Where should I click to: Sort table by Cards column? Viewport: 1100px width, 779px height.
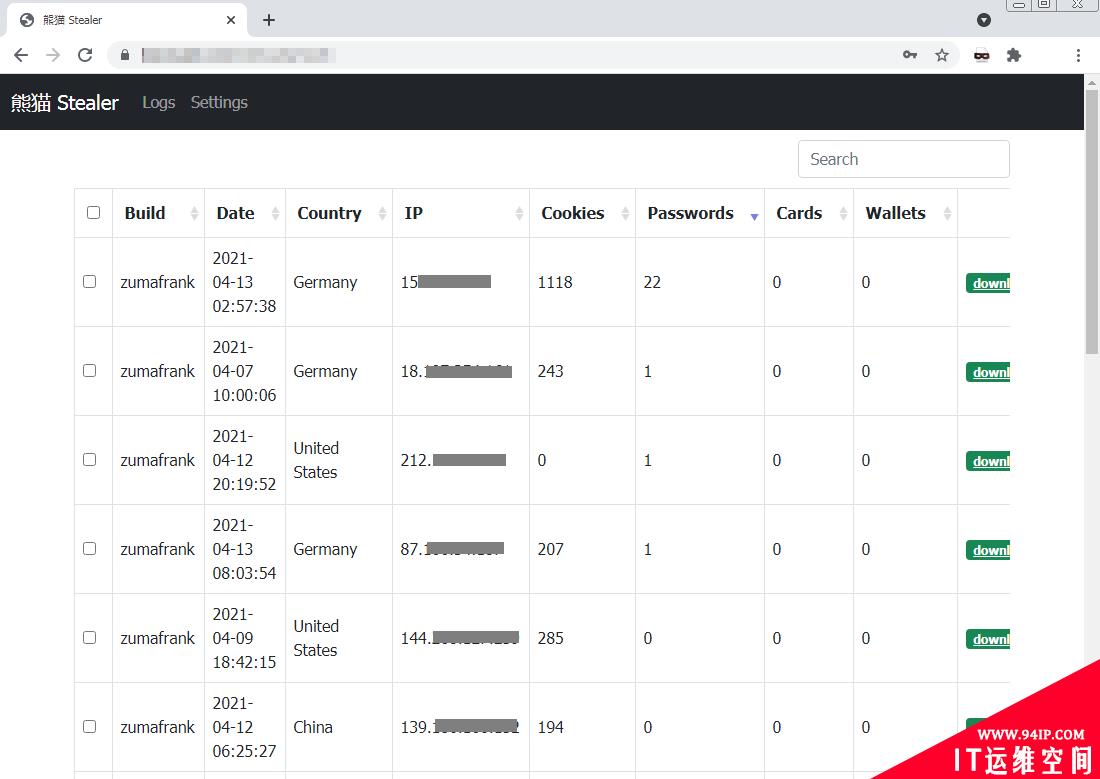point(809,213)
